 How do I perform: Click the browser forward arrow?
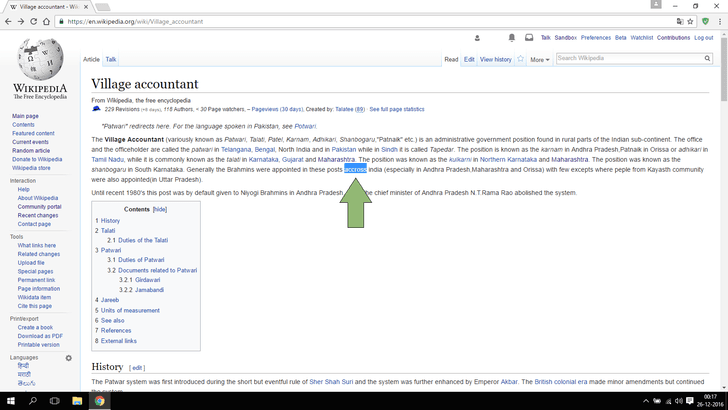pos(21,21)
